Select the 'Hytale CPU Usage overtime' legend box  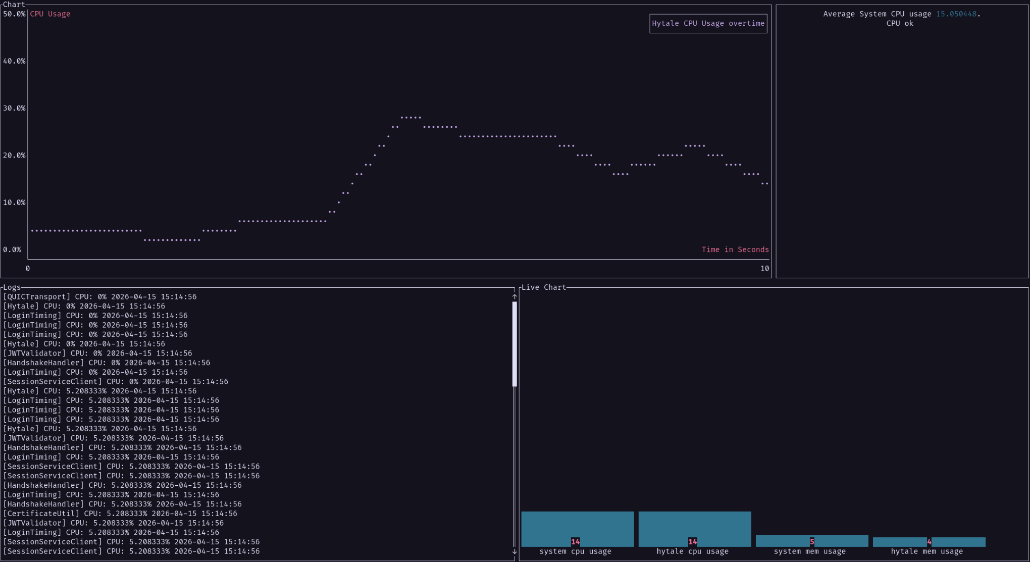click(708, 24)
